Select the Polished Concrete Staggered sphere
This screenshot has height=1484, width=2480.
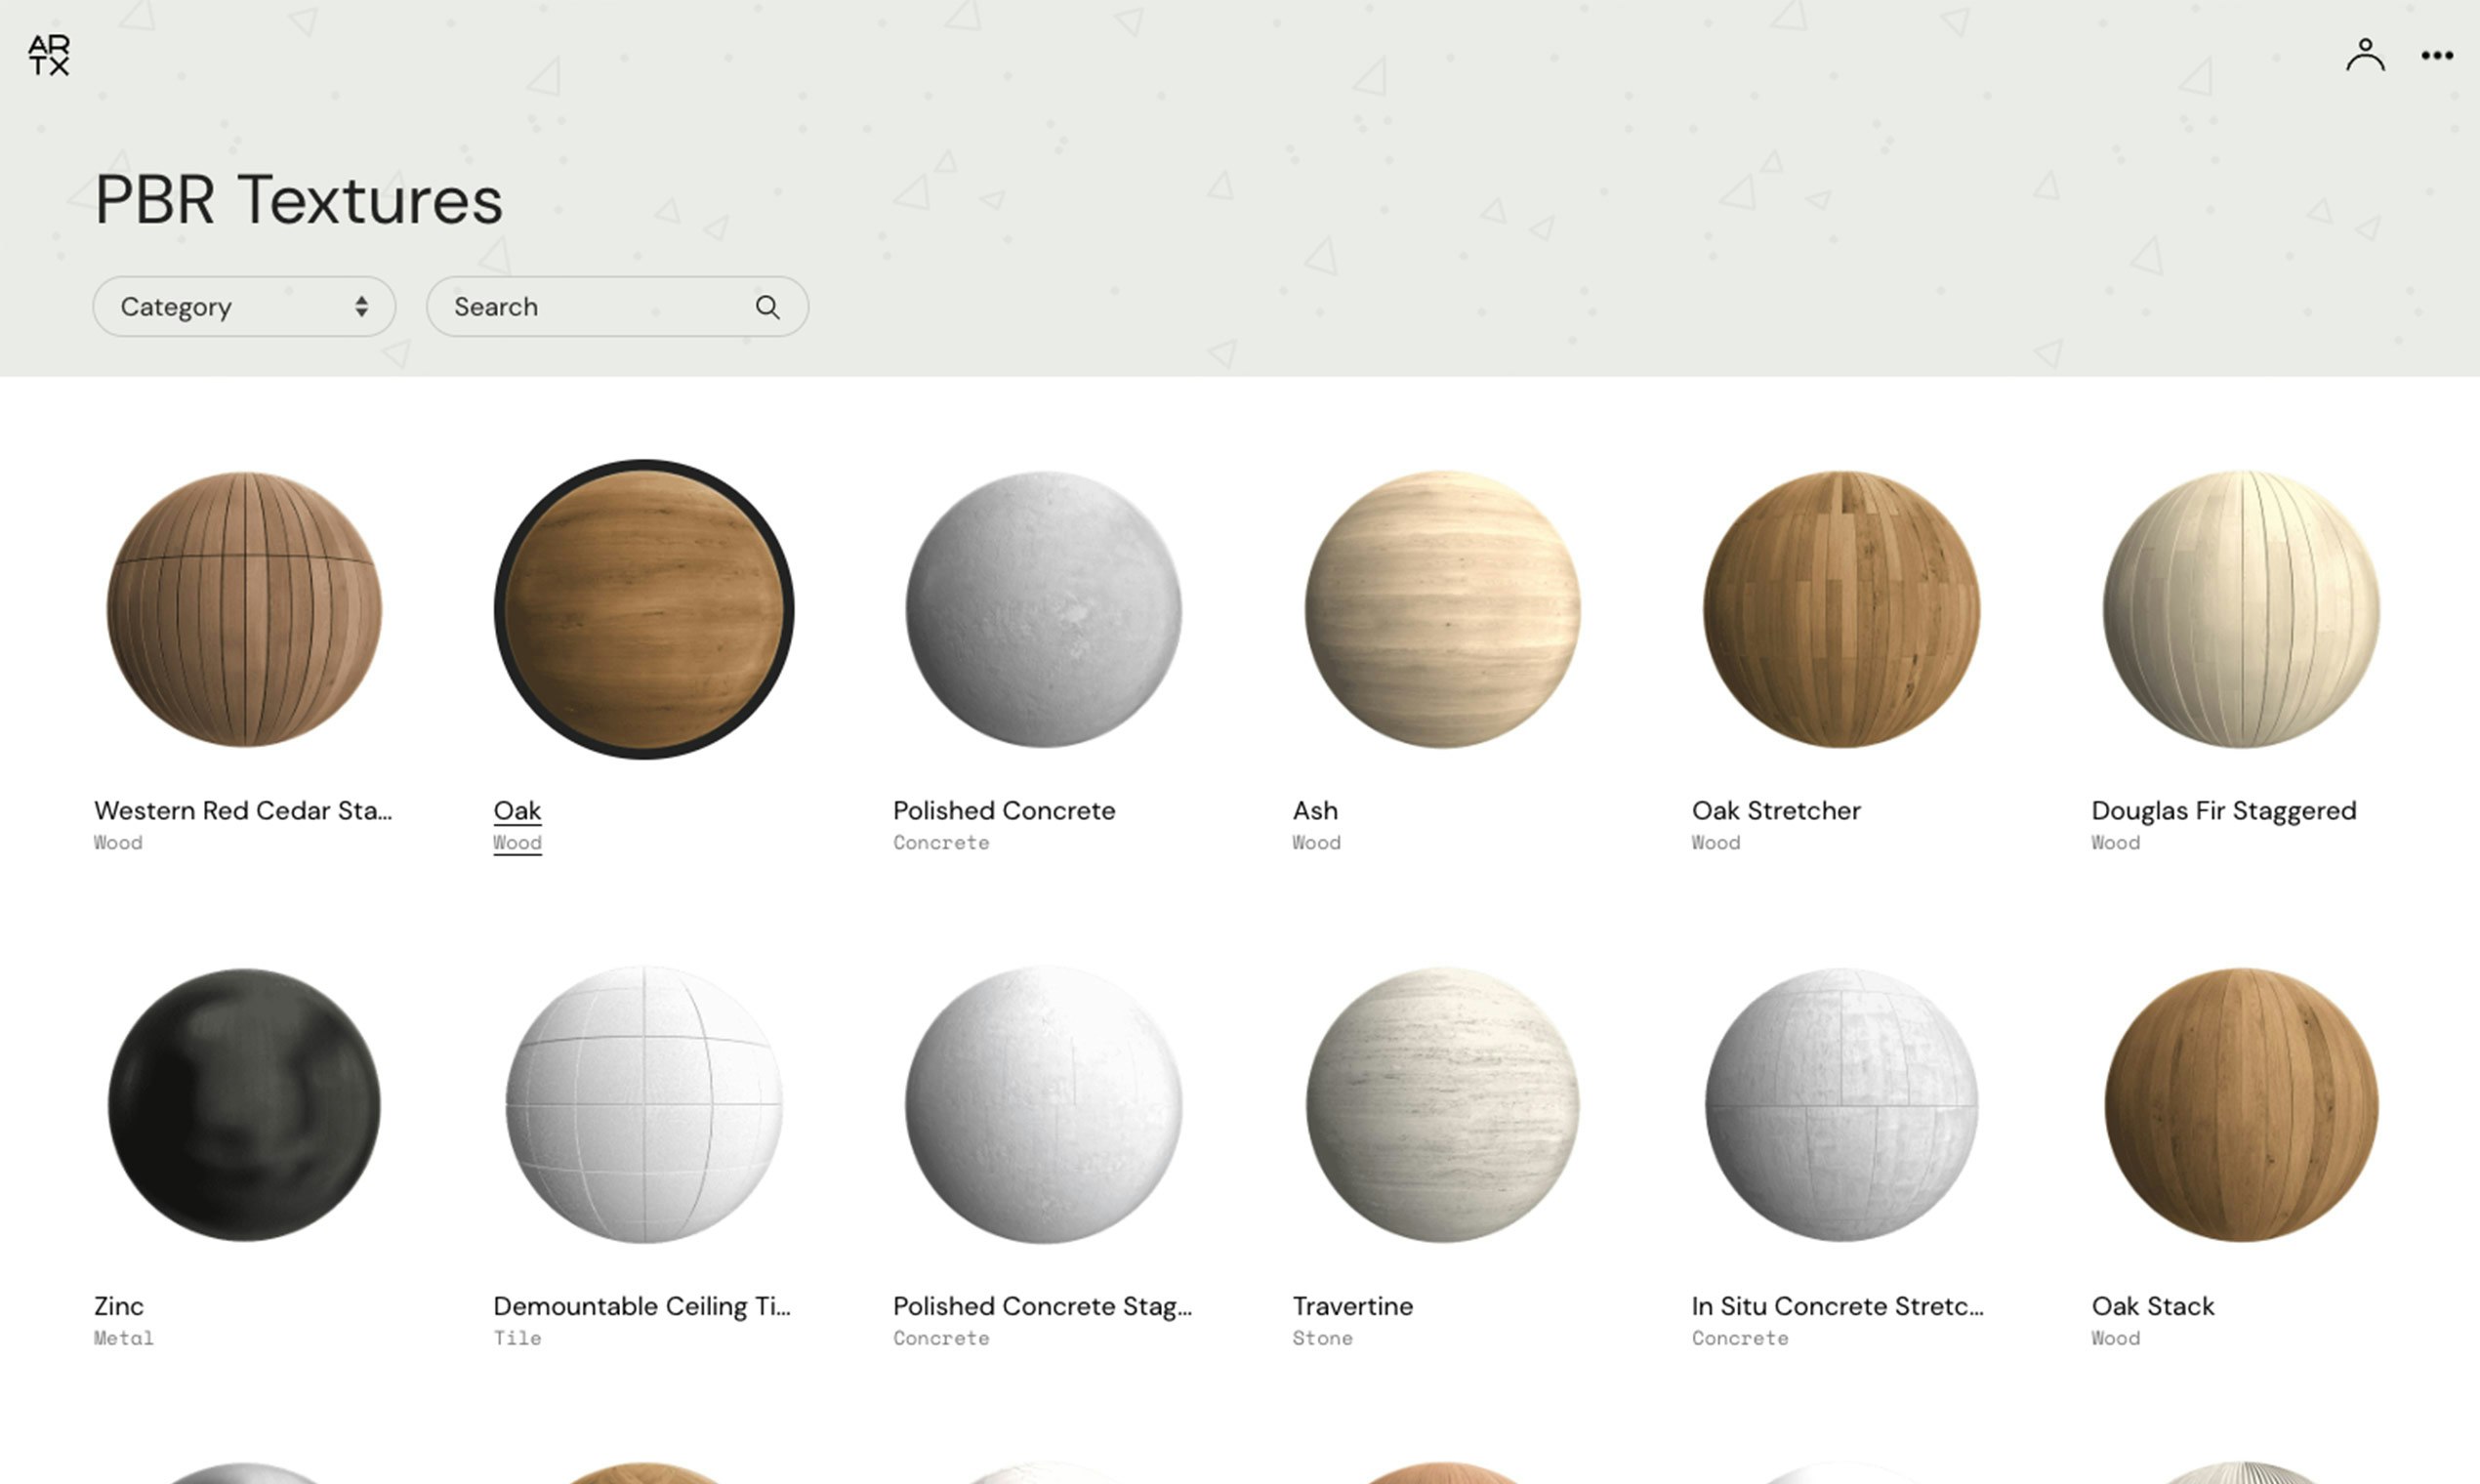tap(1043, 1105)
